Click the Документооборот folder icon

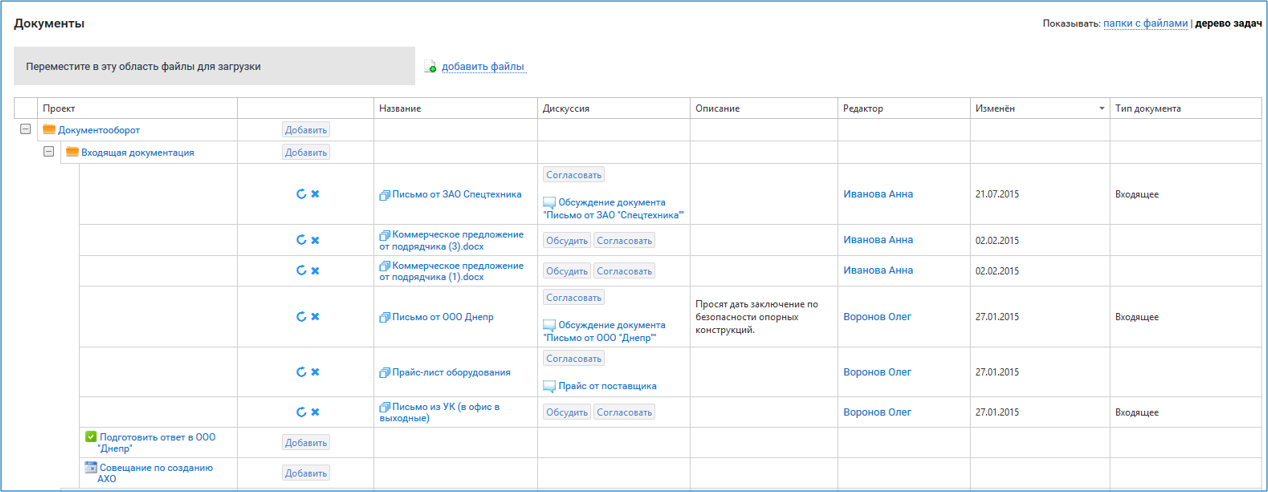tap(49, 130)
